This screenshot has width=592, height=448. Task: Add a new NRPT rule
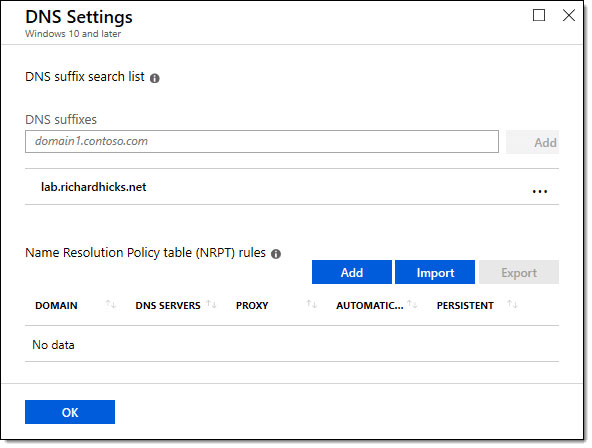coord(352,272)
